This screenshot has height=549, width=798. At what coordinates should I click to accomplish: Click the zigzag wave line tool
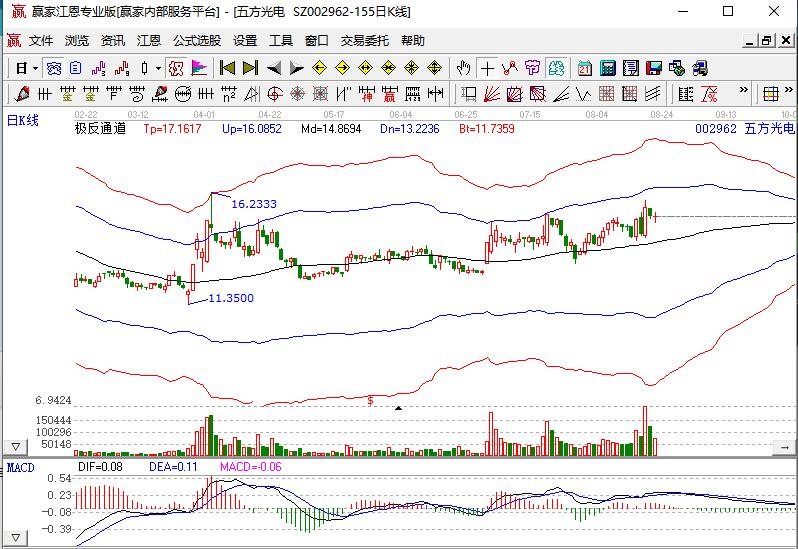(x=583, y=94)
